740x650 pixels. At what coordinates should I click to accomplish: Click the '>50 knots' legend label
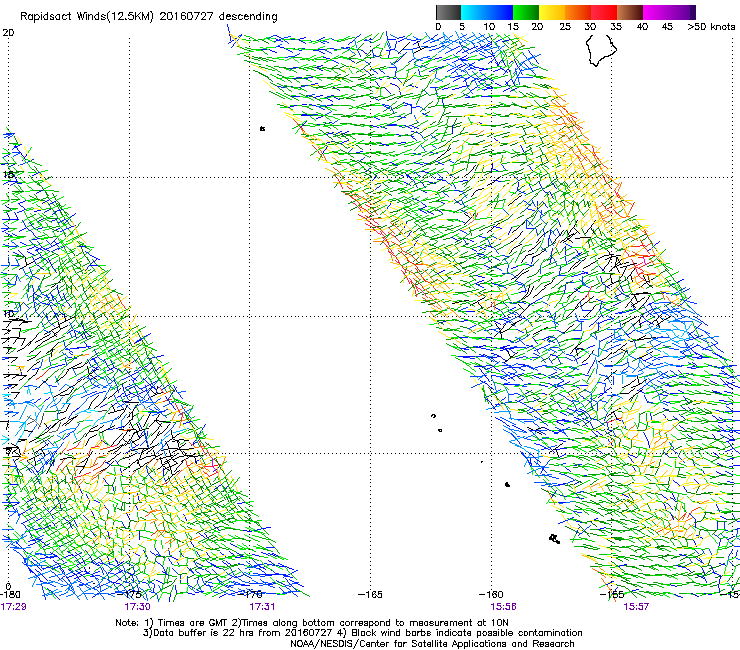[x=711, y=27]
